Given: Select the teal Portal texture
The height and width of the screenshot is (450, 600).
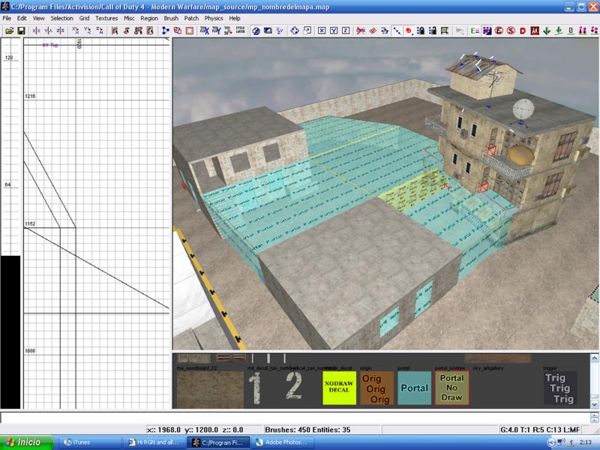Looking at the screenshot, I should tap(414, 388).
